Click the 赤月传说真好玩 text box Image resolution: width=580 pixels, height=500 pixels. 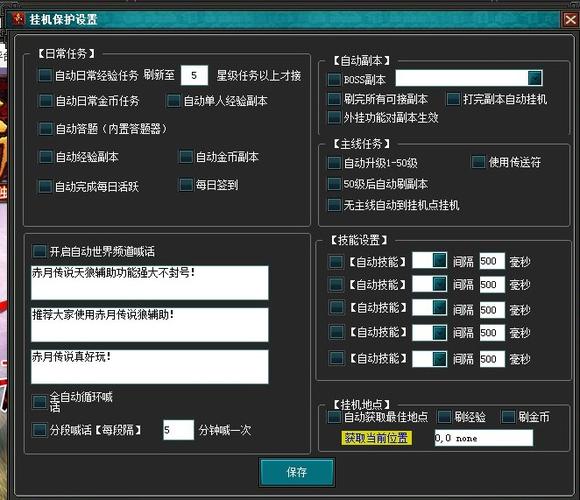pos(150,367)
